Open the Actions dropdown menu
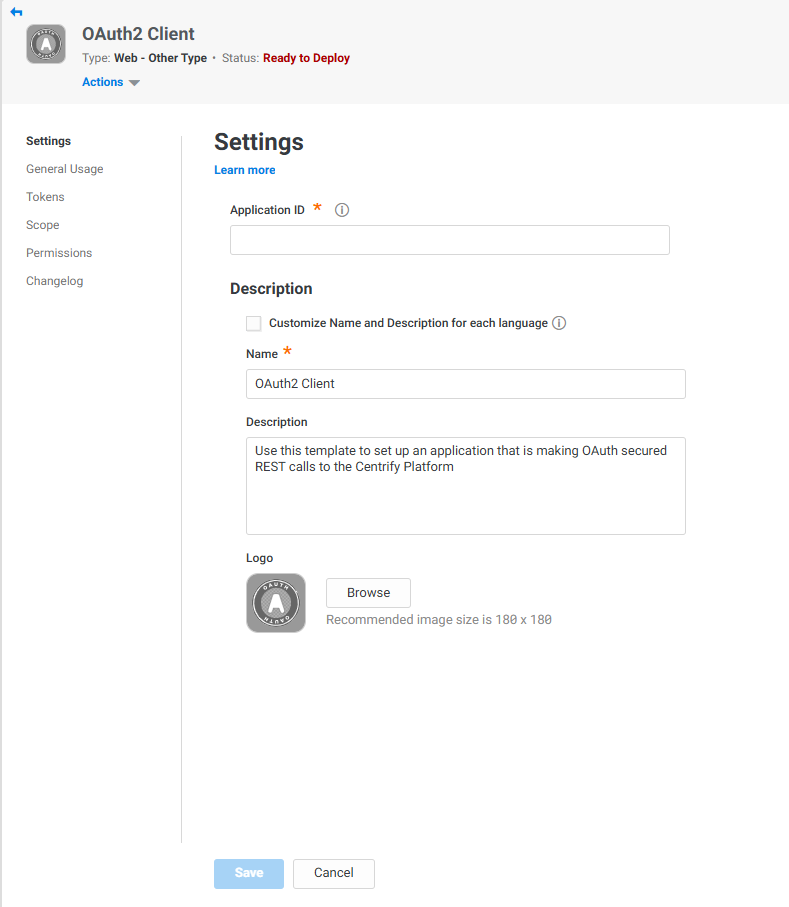Screen dimensions: 789x907 tap(103, 81)
